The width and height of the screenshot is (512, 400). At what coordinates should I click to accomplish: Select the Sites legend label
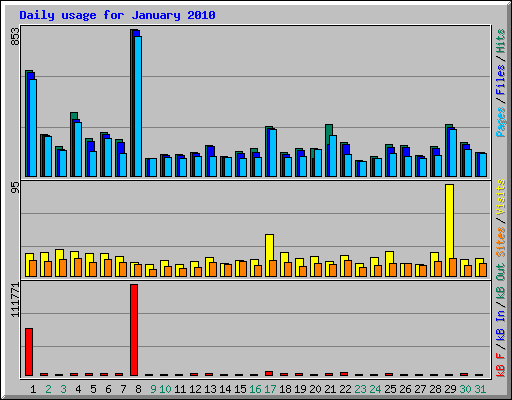[x=501, y=241]
